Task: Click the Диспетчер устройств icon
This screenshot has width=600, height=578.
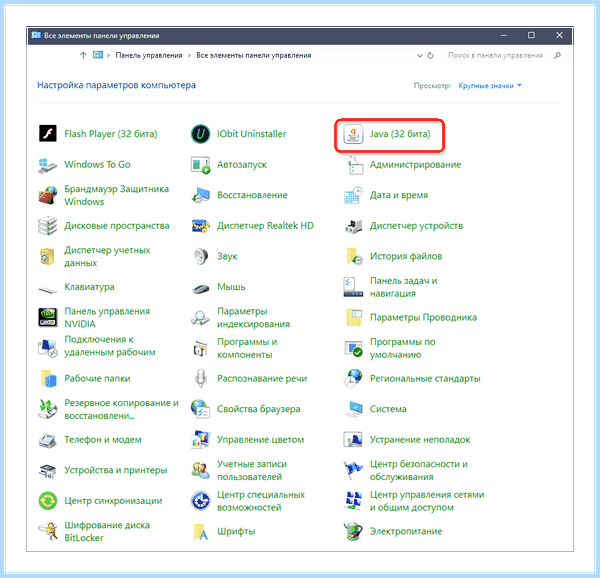Action: coord(353,226)
